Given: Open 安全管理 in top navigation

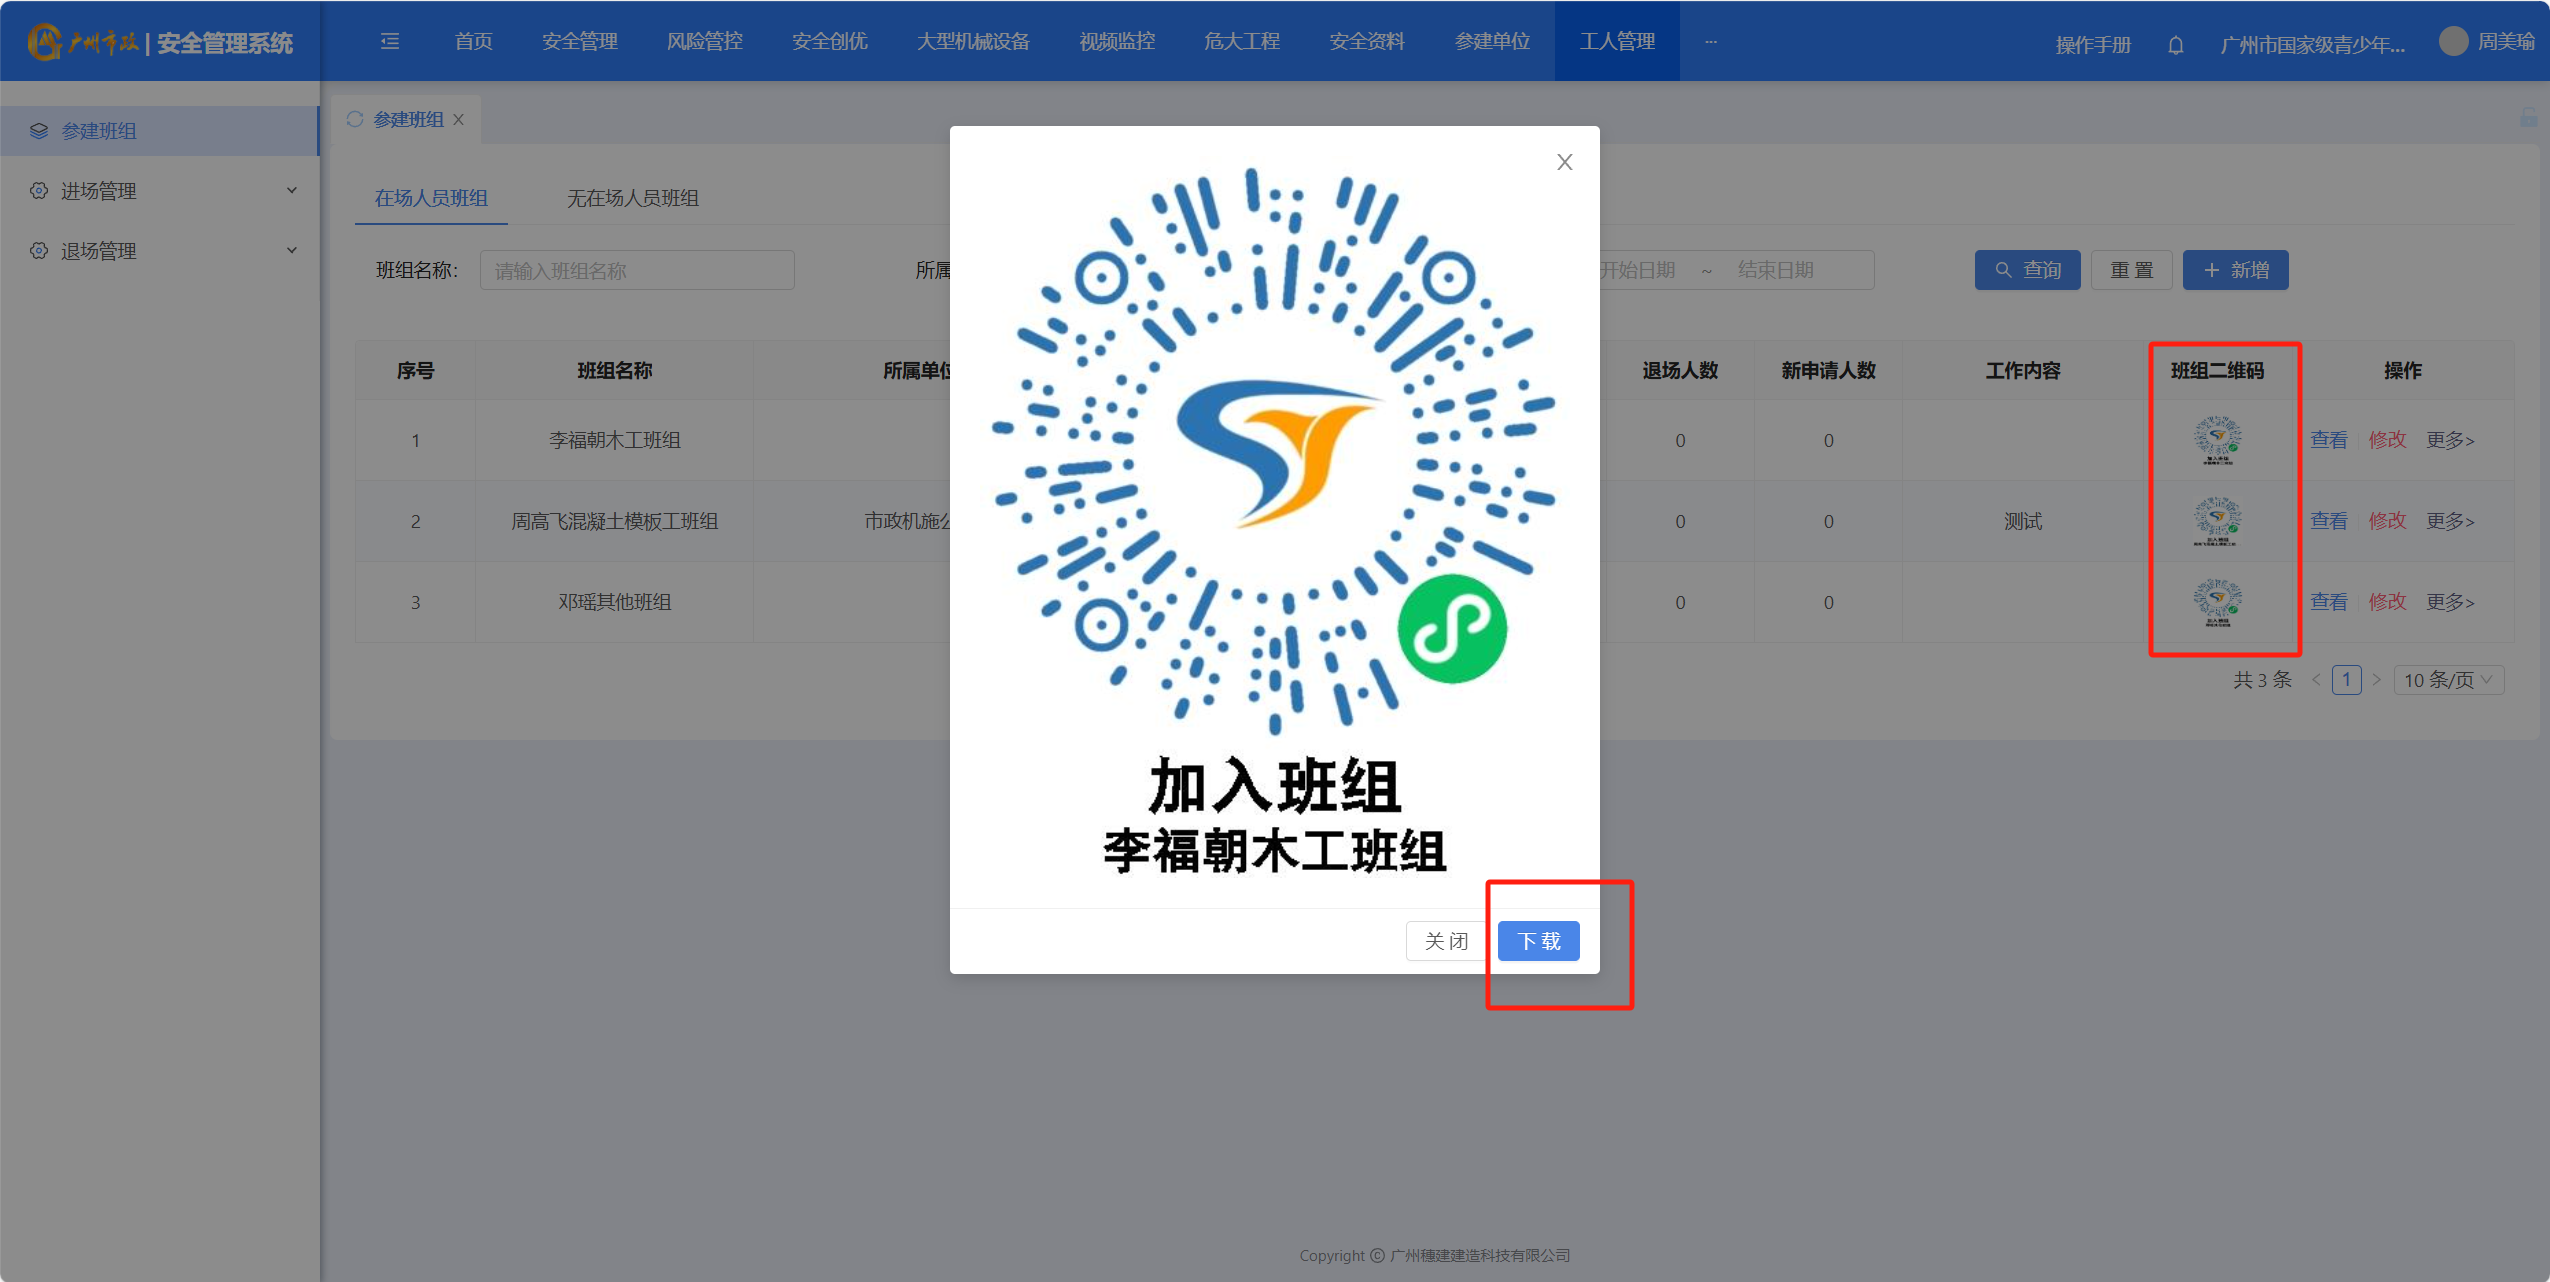Looking at the screenshot, I should point(579,41).
